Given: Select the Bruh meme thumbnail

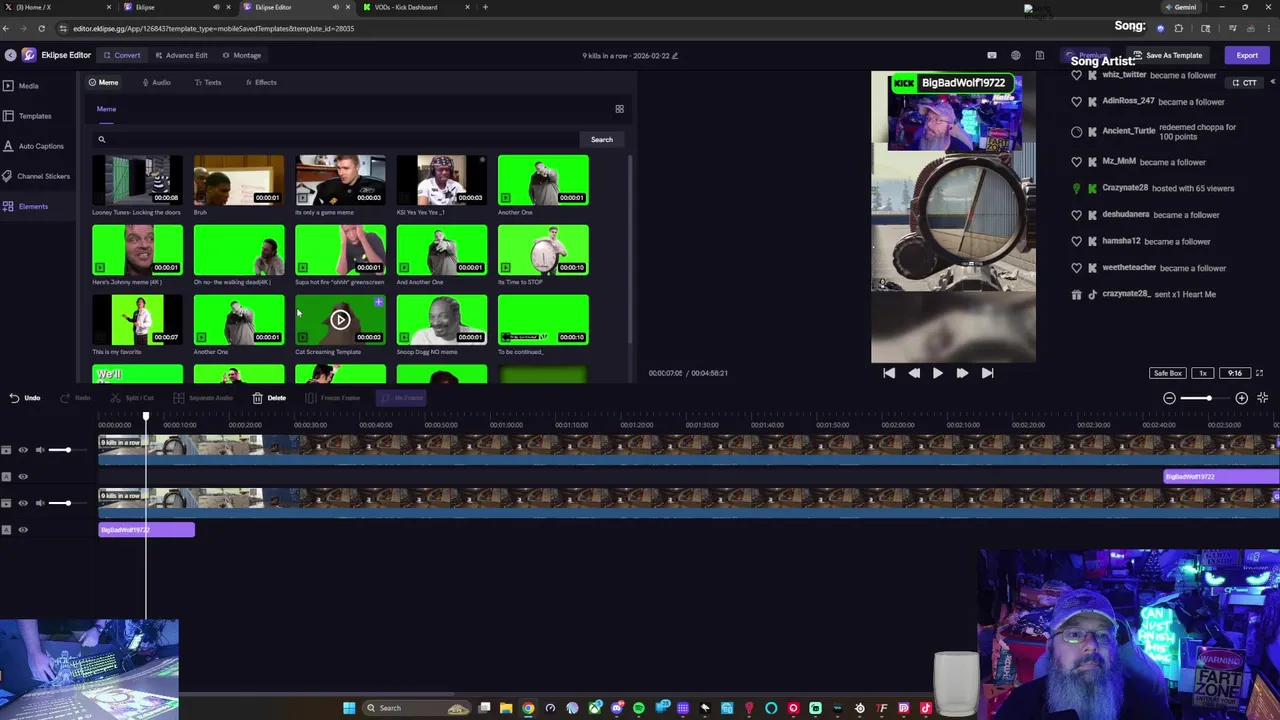Looking at the screenshot, I should (239, 180).
